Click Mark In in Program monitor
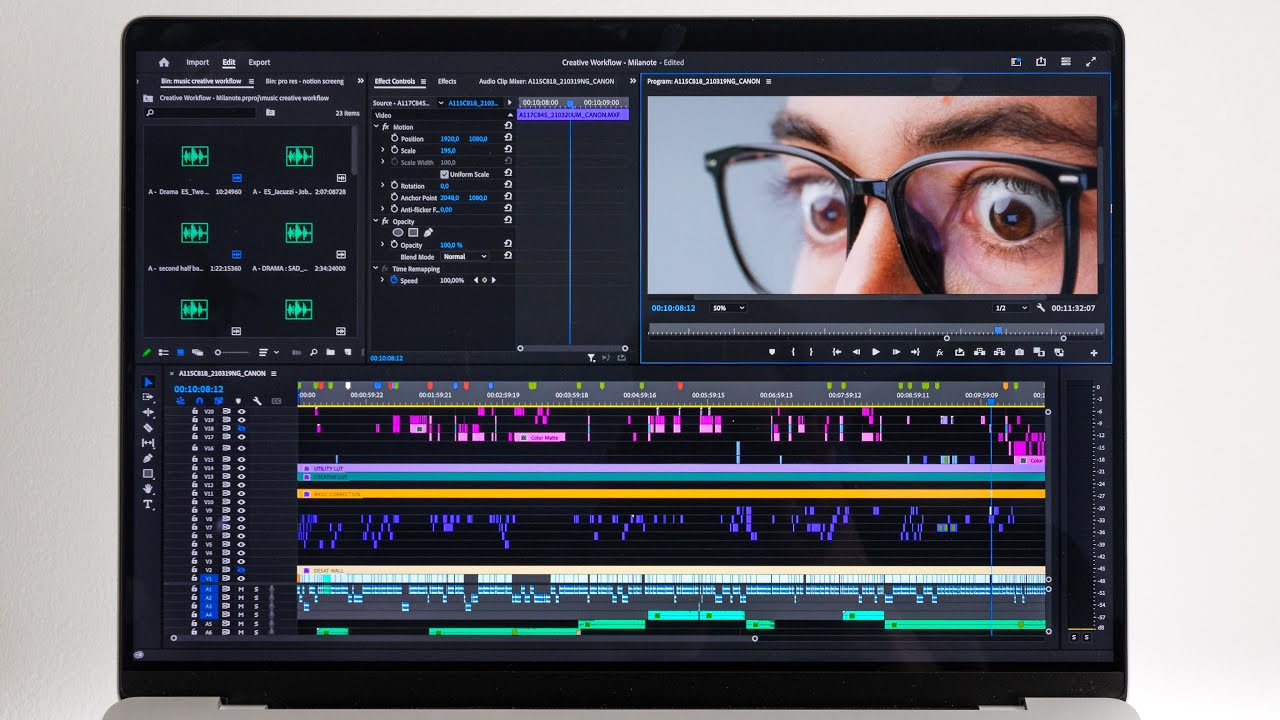 pos(793,352)
